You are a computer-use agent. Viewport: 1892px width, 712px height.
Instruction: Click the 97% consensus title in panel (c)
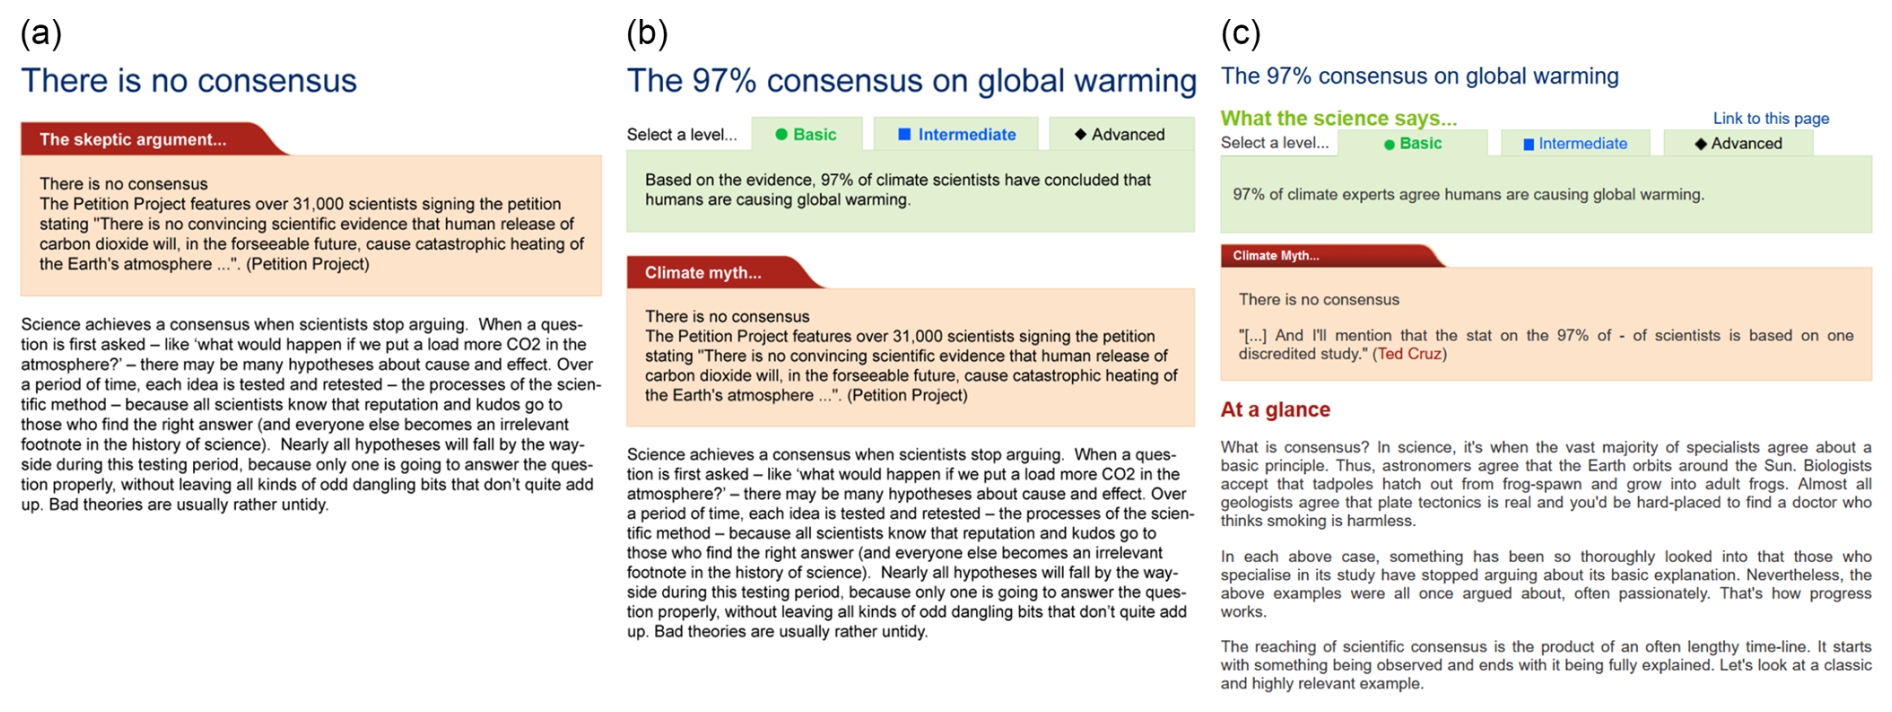click(1419, 76)
